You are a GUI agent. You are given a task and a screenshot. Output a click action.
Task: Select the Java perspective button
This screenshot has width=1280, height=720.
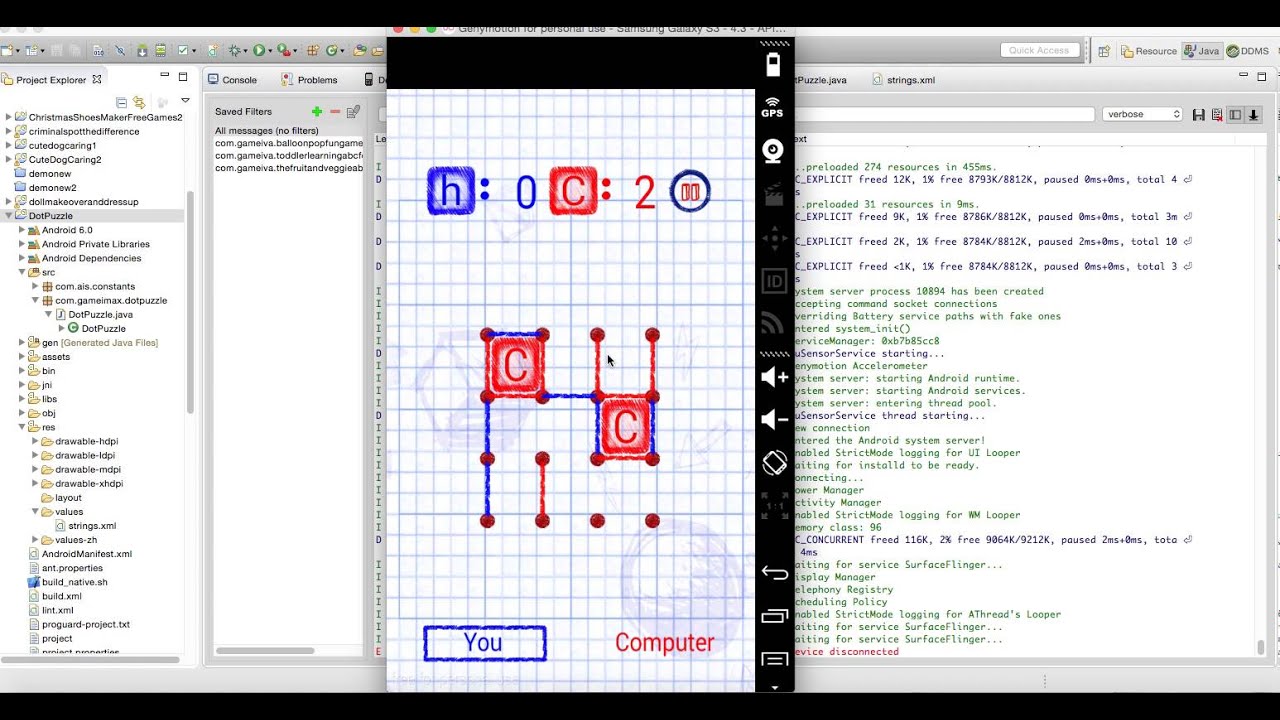pyautogui.click(x=1203, y=51)
